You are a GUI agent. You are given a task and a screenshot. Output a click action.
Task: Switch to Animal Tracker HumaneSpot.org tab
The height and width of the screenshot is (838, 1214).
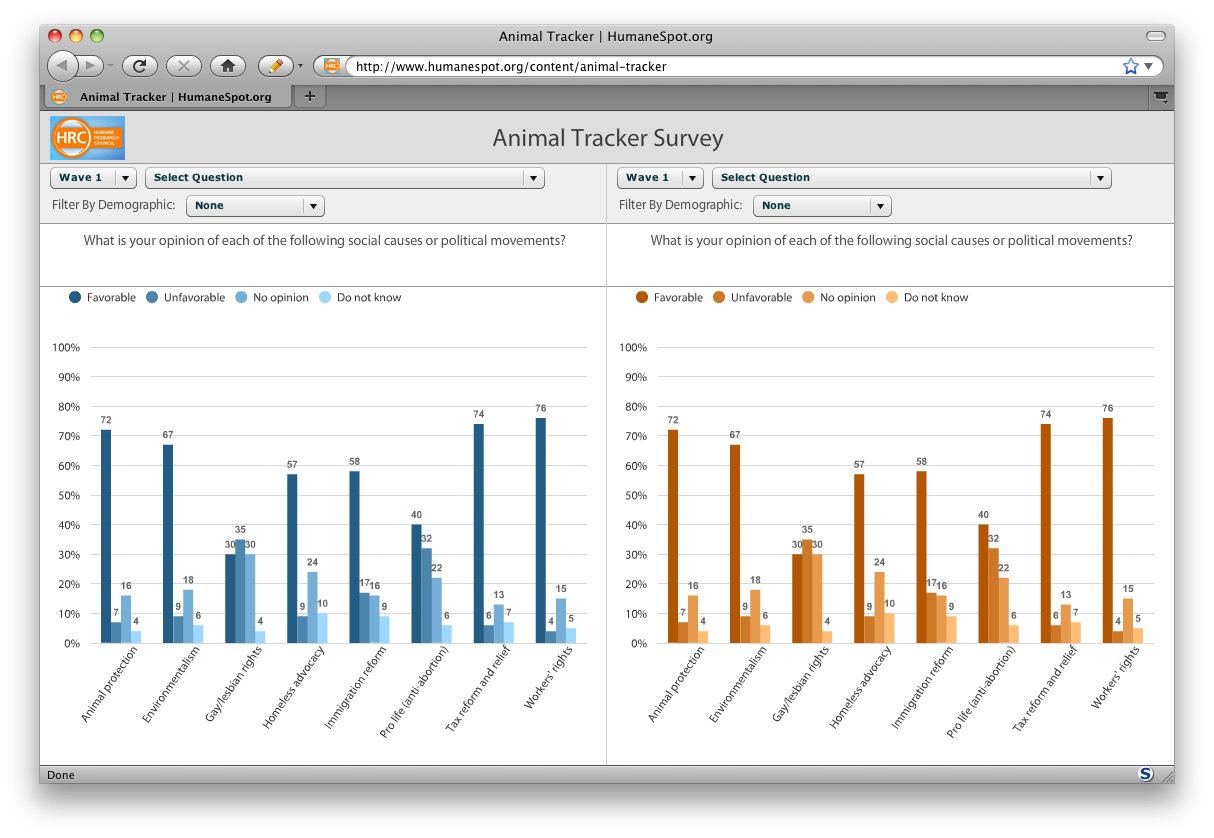(168, 97)
